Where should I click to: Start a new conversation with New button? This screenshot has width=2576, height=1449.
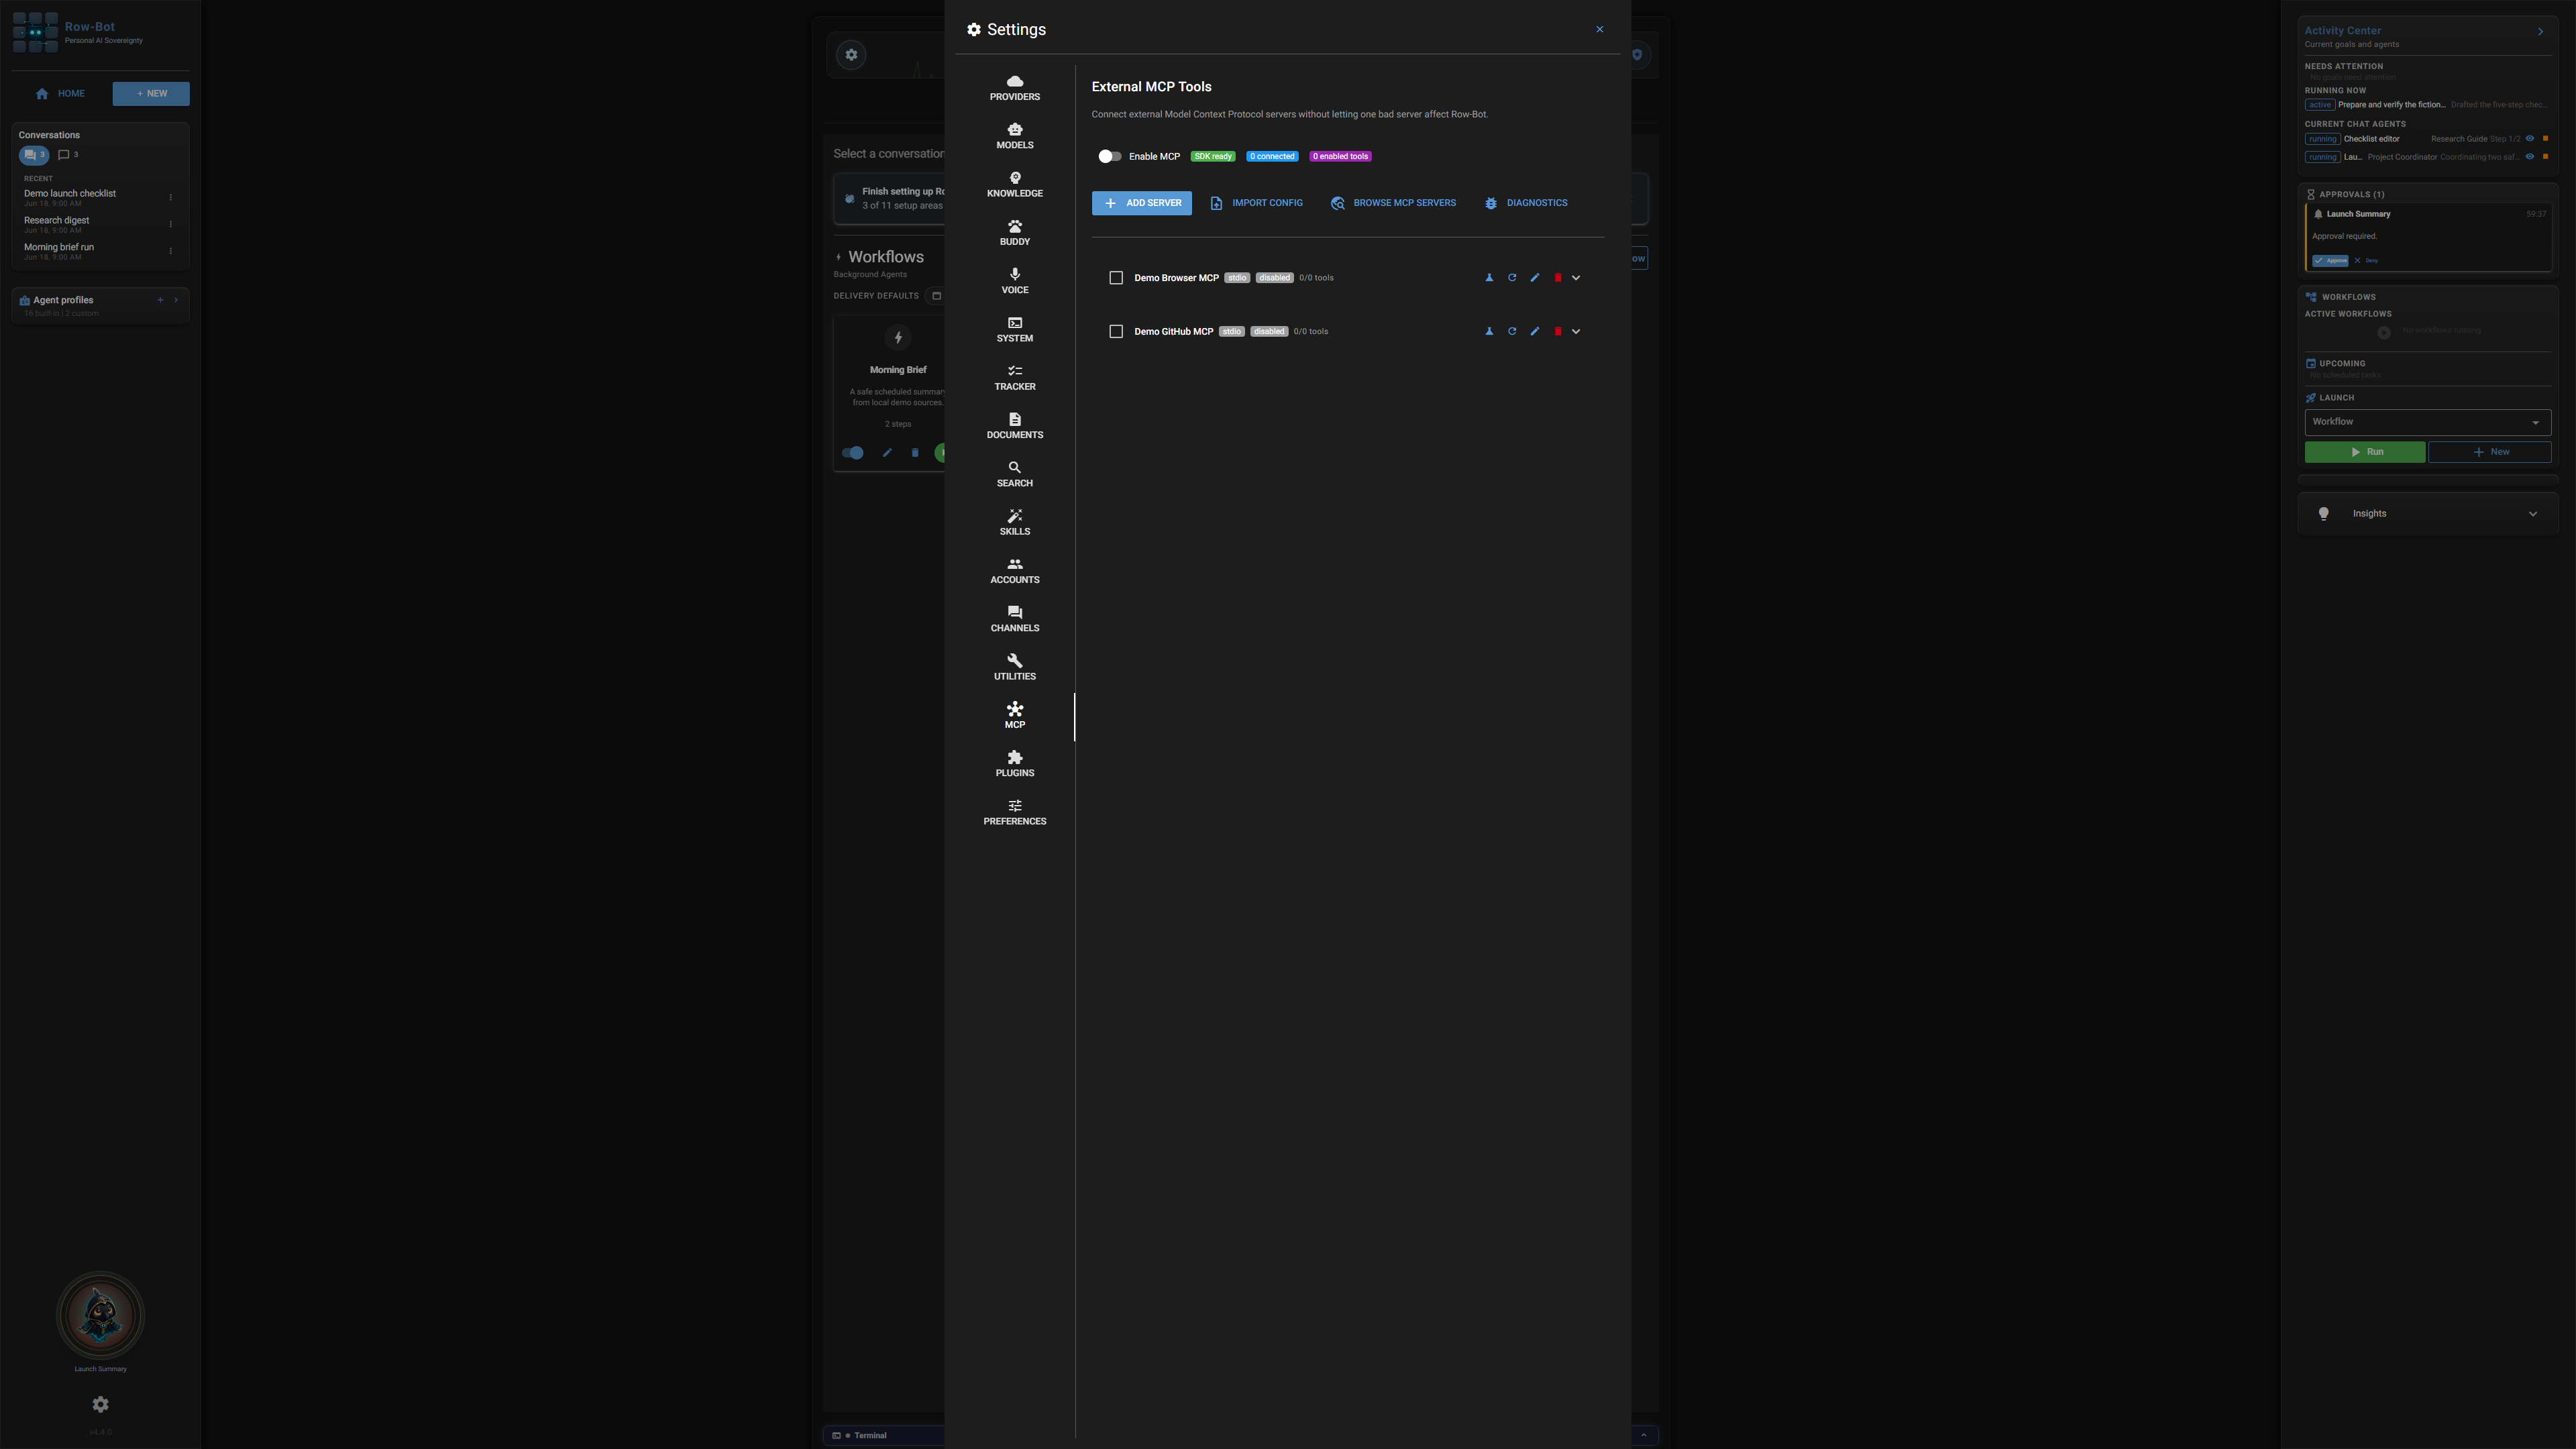pos(151,94)
